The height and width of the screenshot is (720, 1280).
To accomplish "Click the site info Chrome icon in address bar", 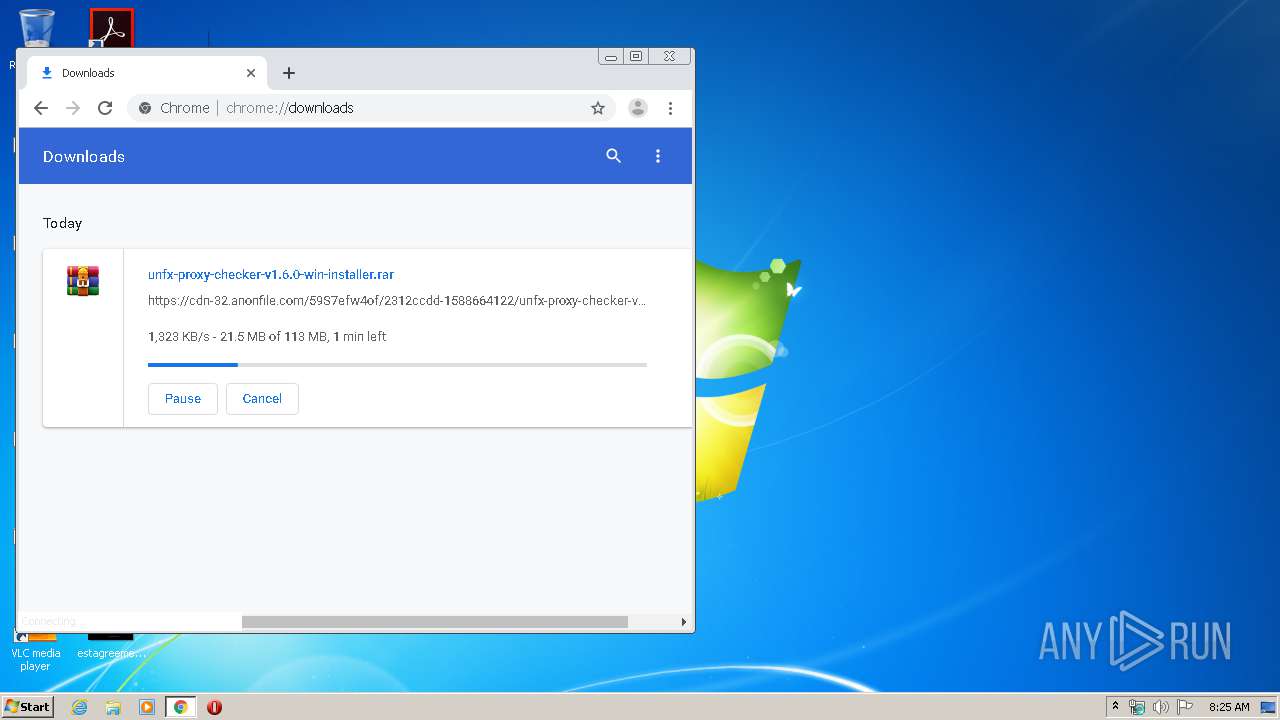I will pos(145,108).
